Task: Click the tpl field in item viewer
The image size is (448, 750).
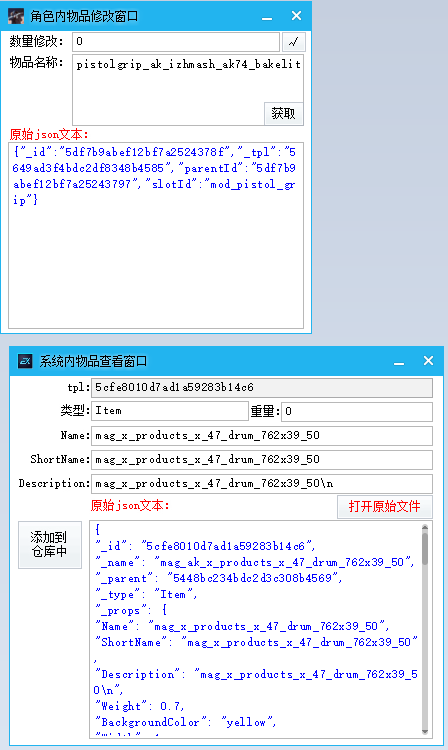Action: pos(262,388)
